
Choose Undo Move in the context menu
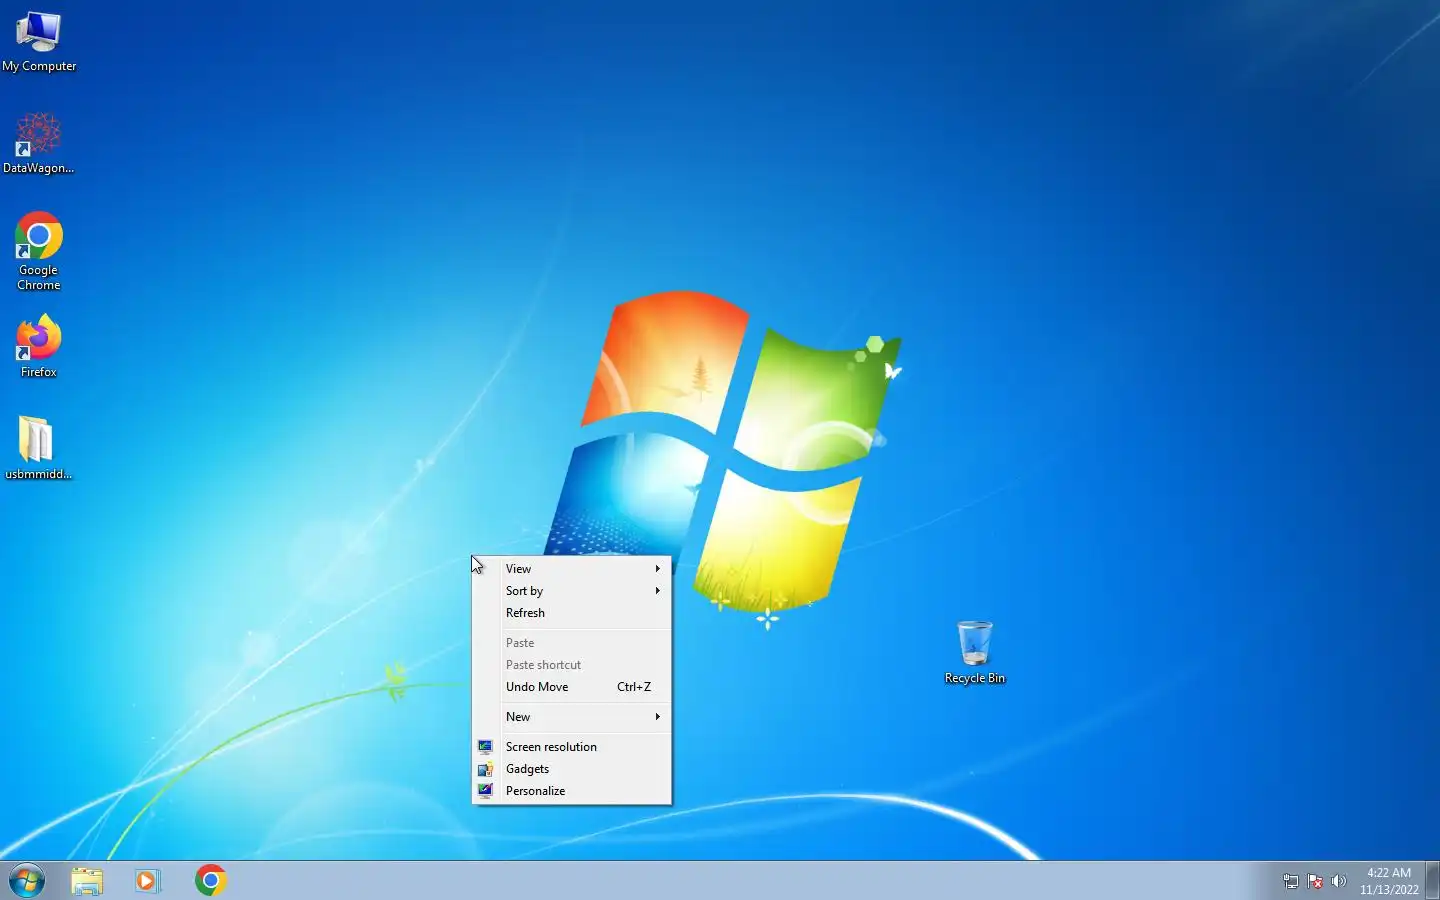click(571, 687)
